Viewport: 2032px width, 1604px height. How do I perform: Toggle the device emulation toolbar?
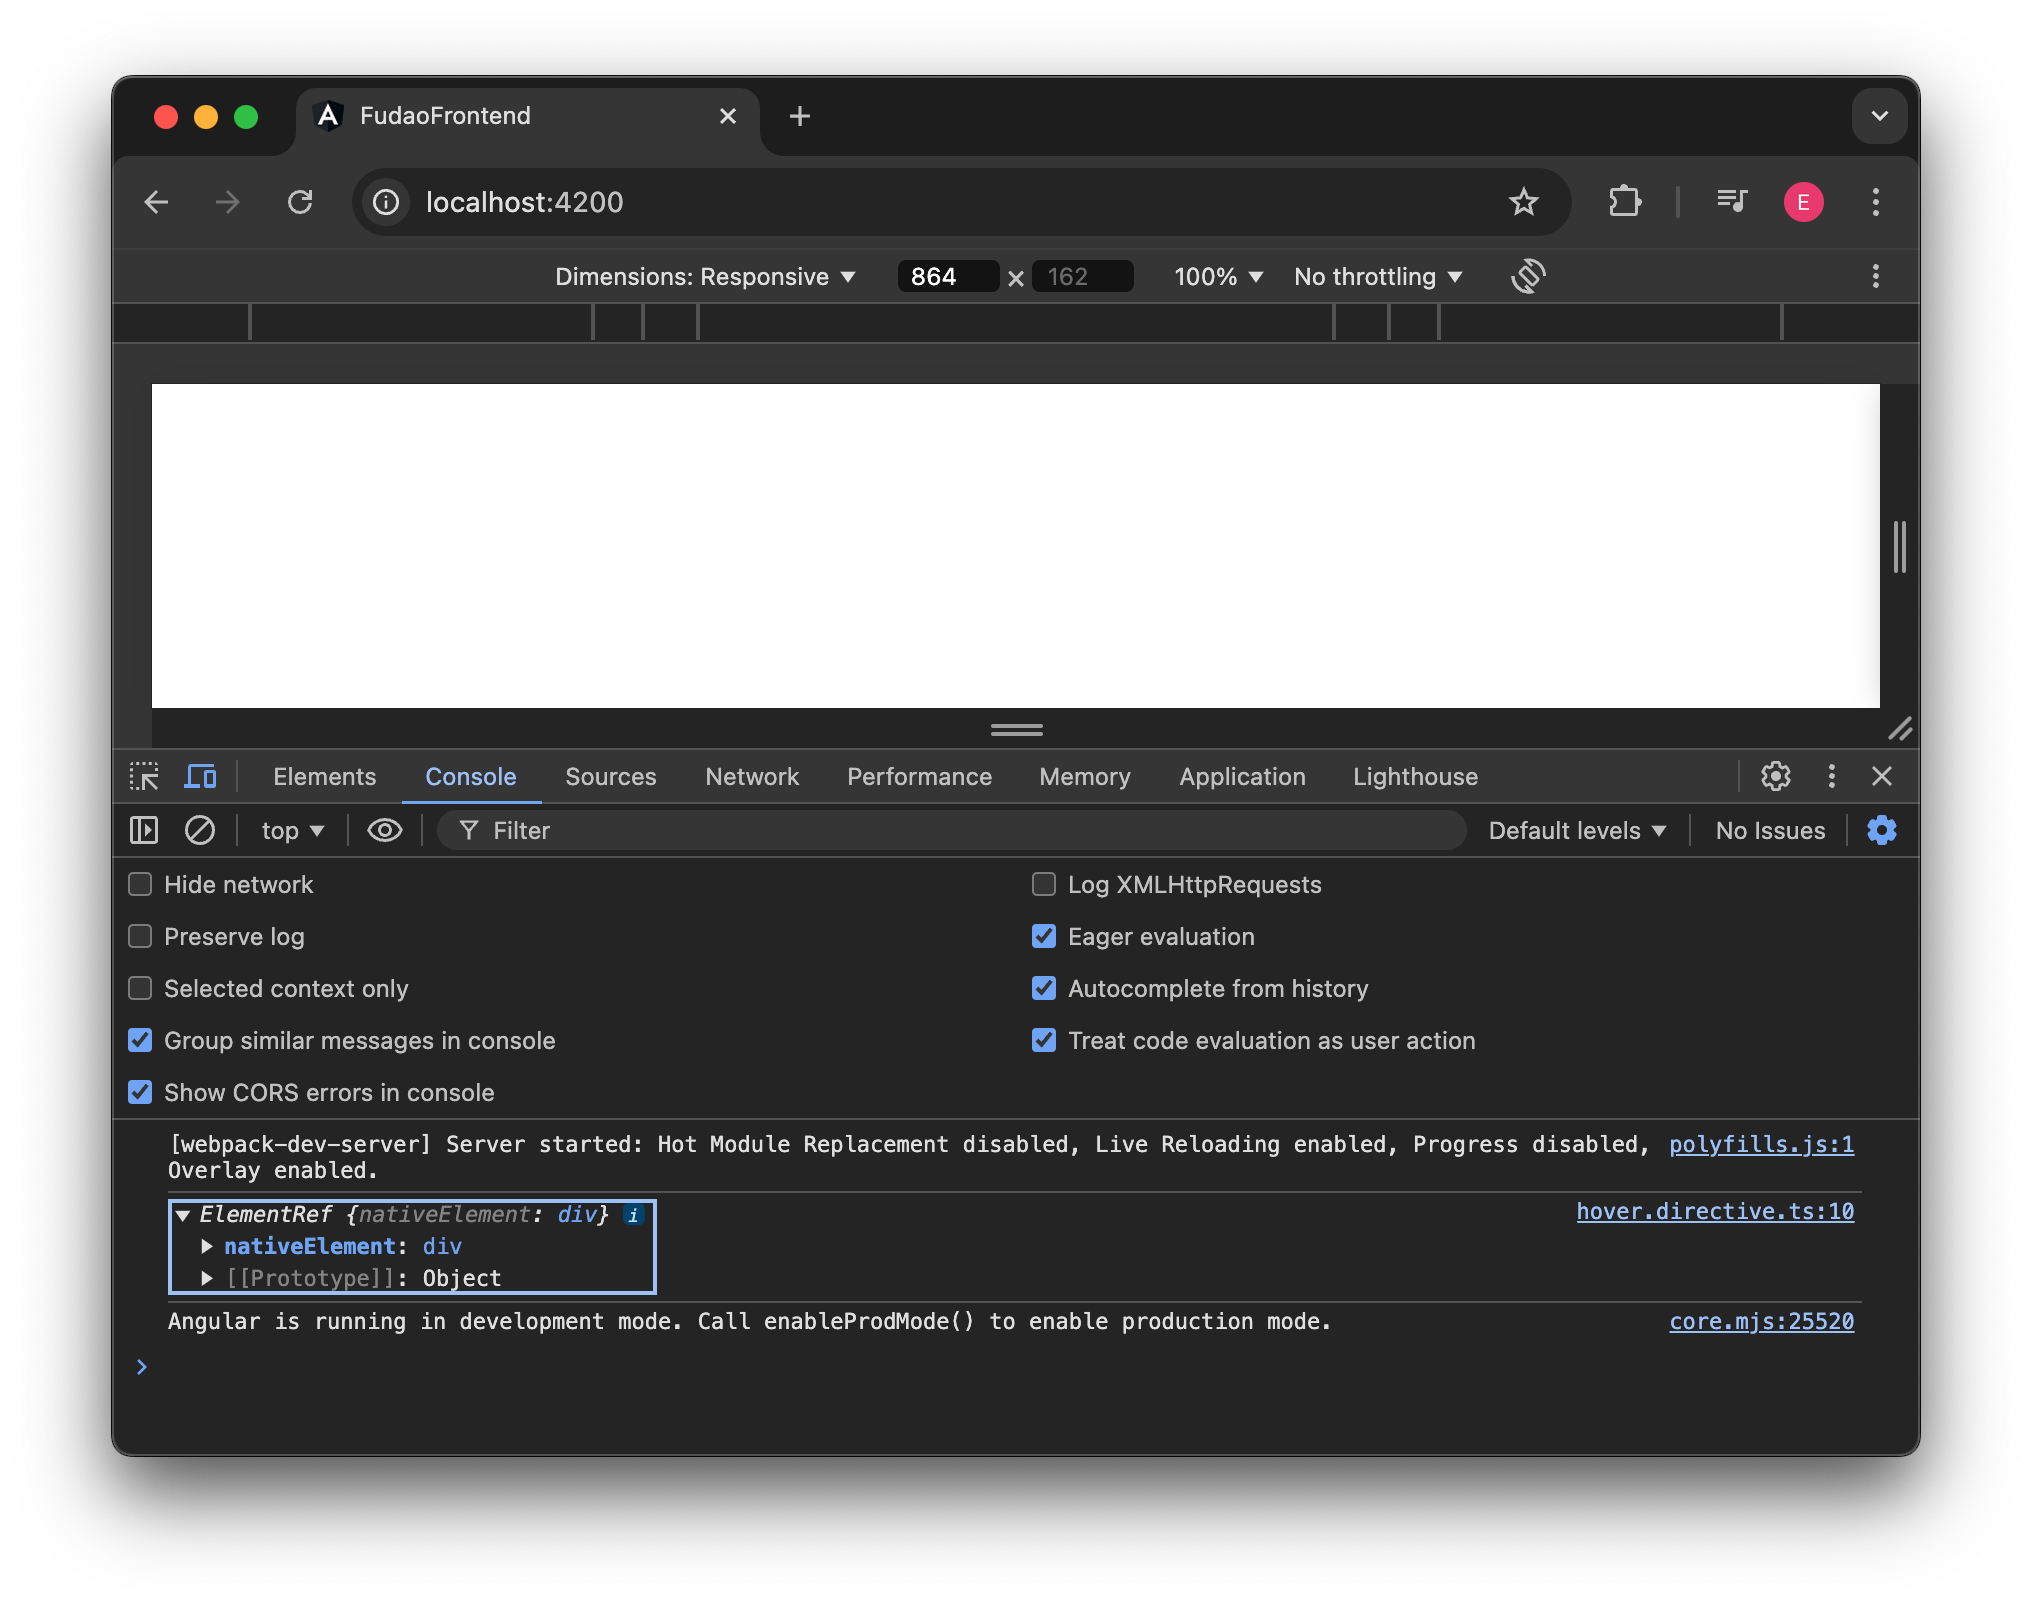pyautogui.click(x=200, y=776)
